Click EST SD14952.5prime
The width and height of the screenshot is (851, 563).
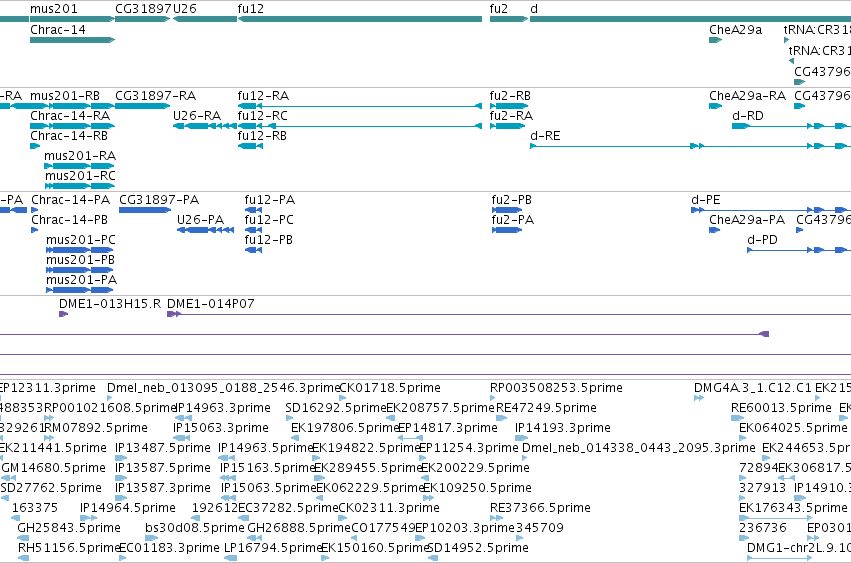478,548
